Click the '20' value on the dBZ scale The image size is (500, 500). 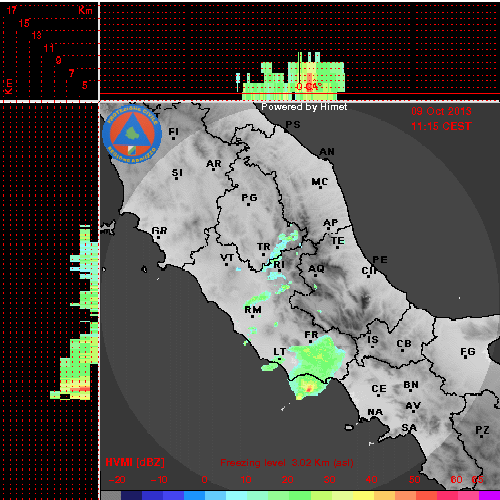[x=287, y=480]
